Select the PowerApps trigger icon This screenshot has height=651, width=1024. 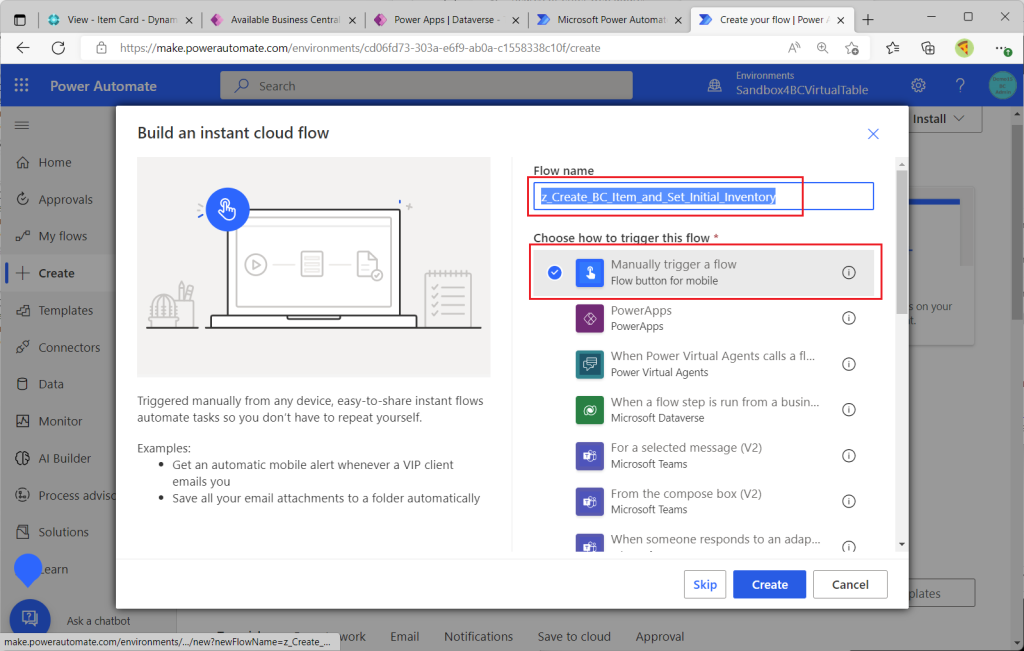click(589, 318)
